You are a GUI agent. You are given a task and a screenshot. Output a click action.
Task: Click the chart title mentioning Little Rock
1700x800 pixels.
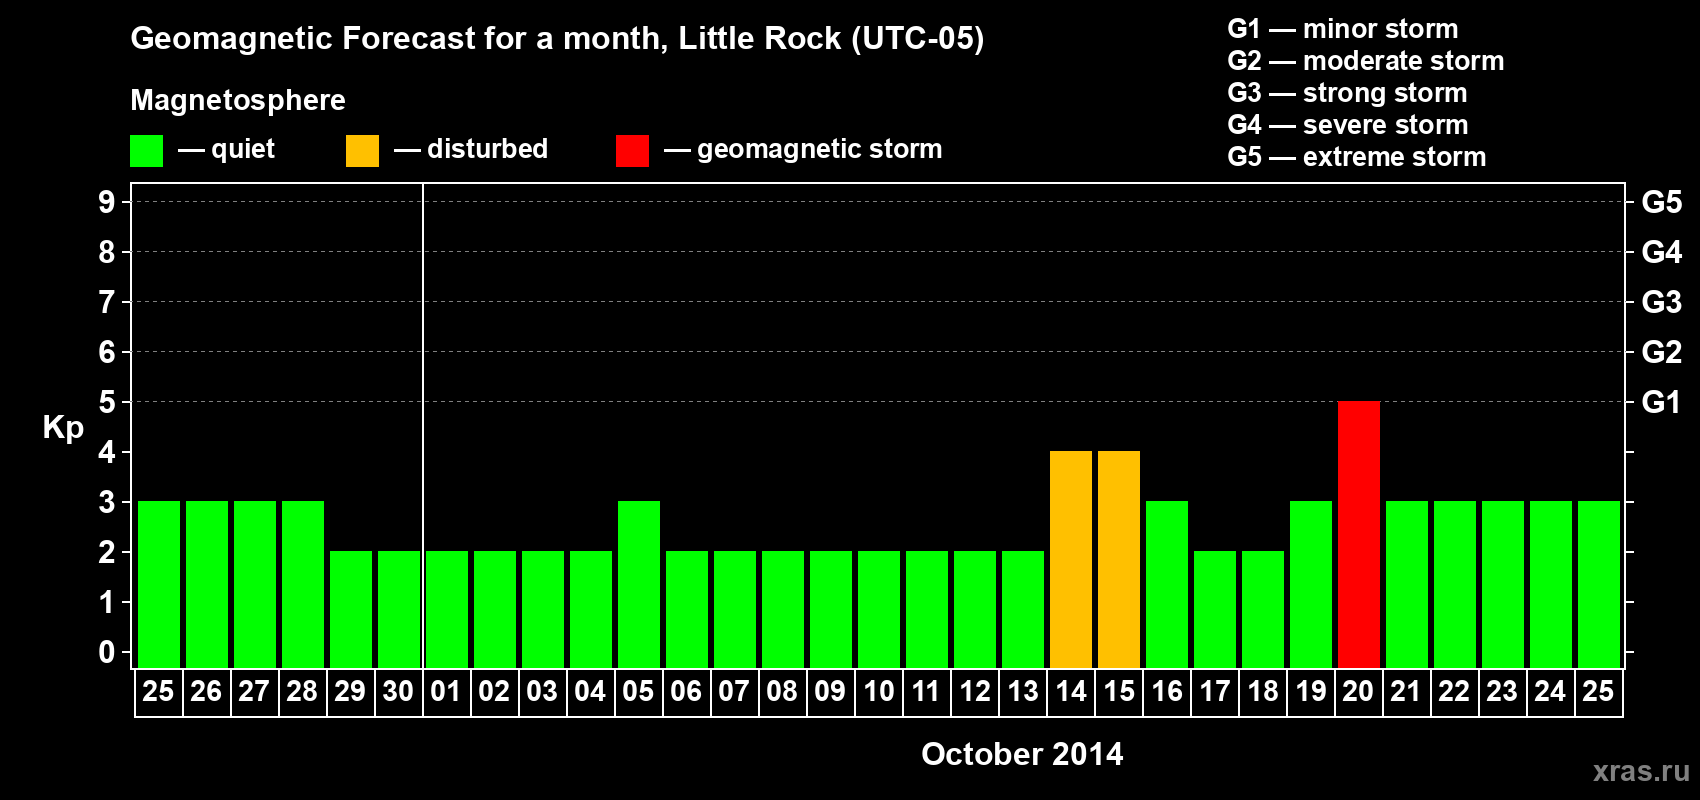tap(557, 38)
